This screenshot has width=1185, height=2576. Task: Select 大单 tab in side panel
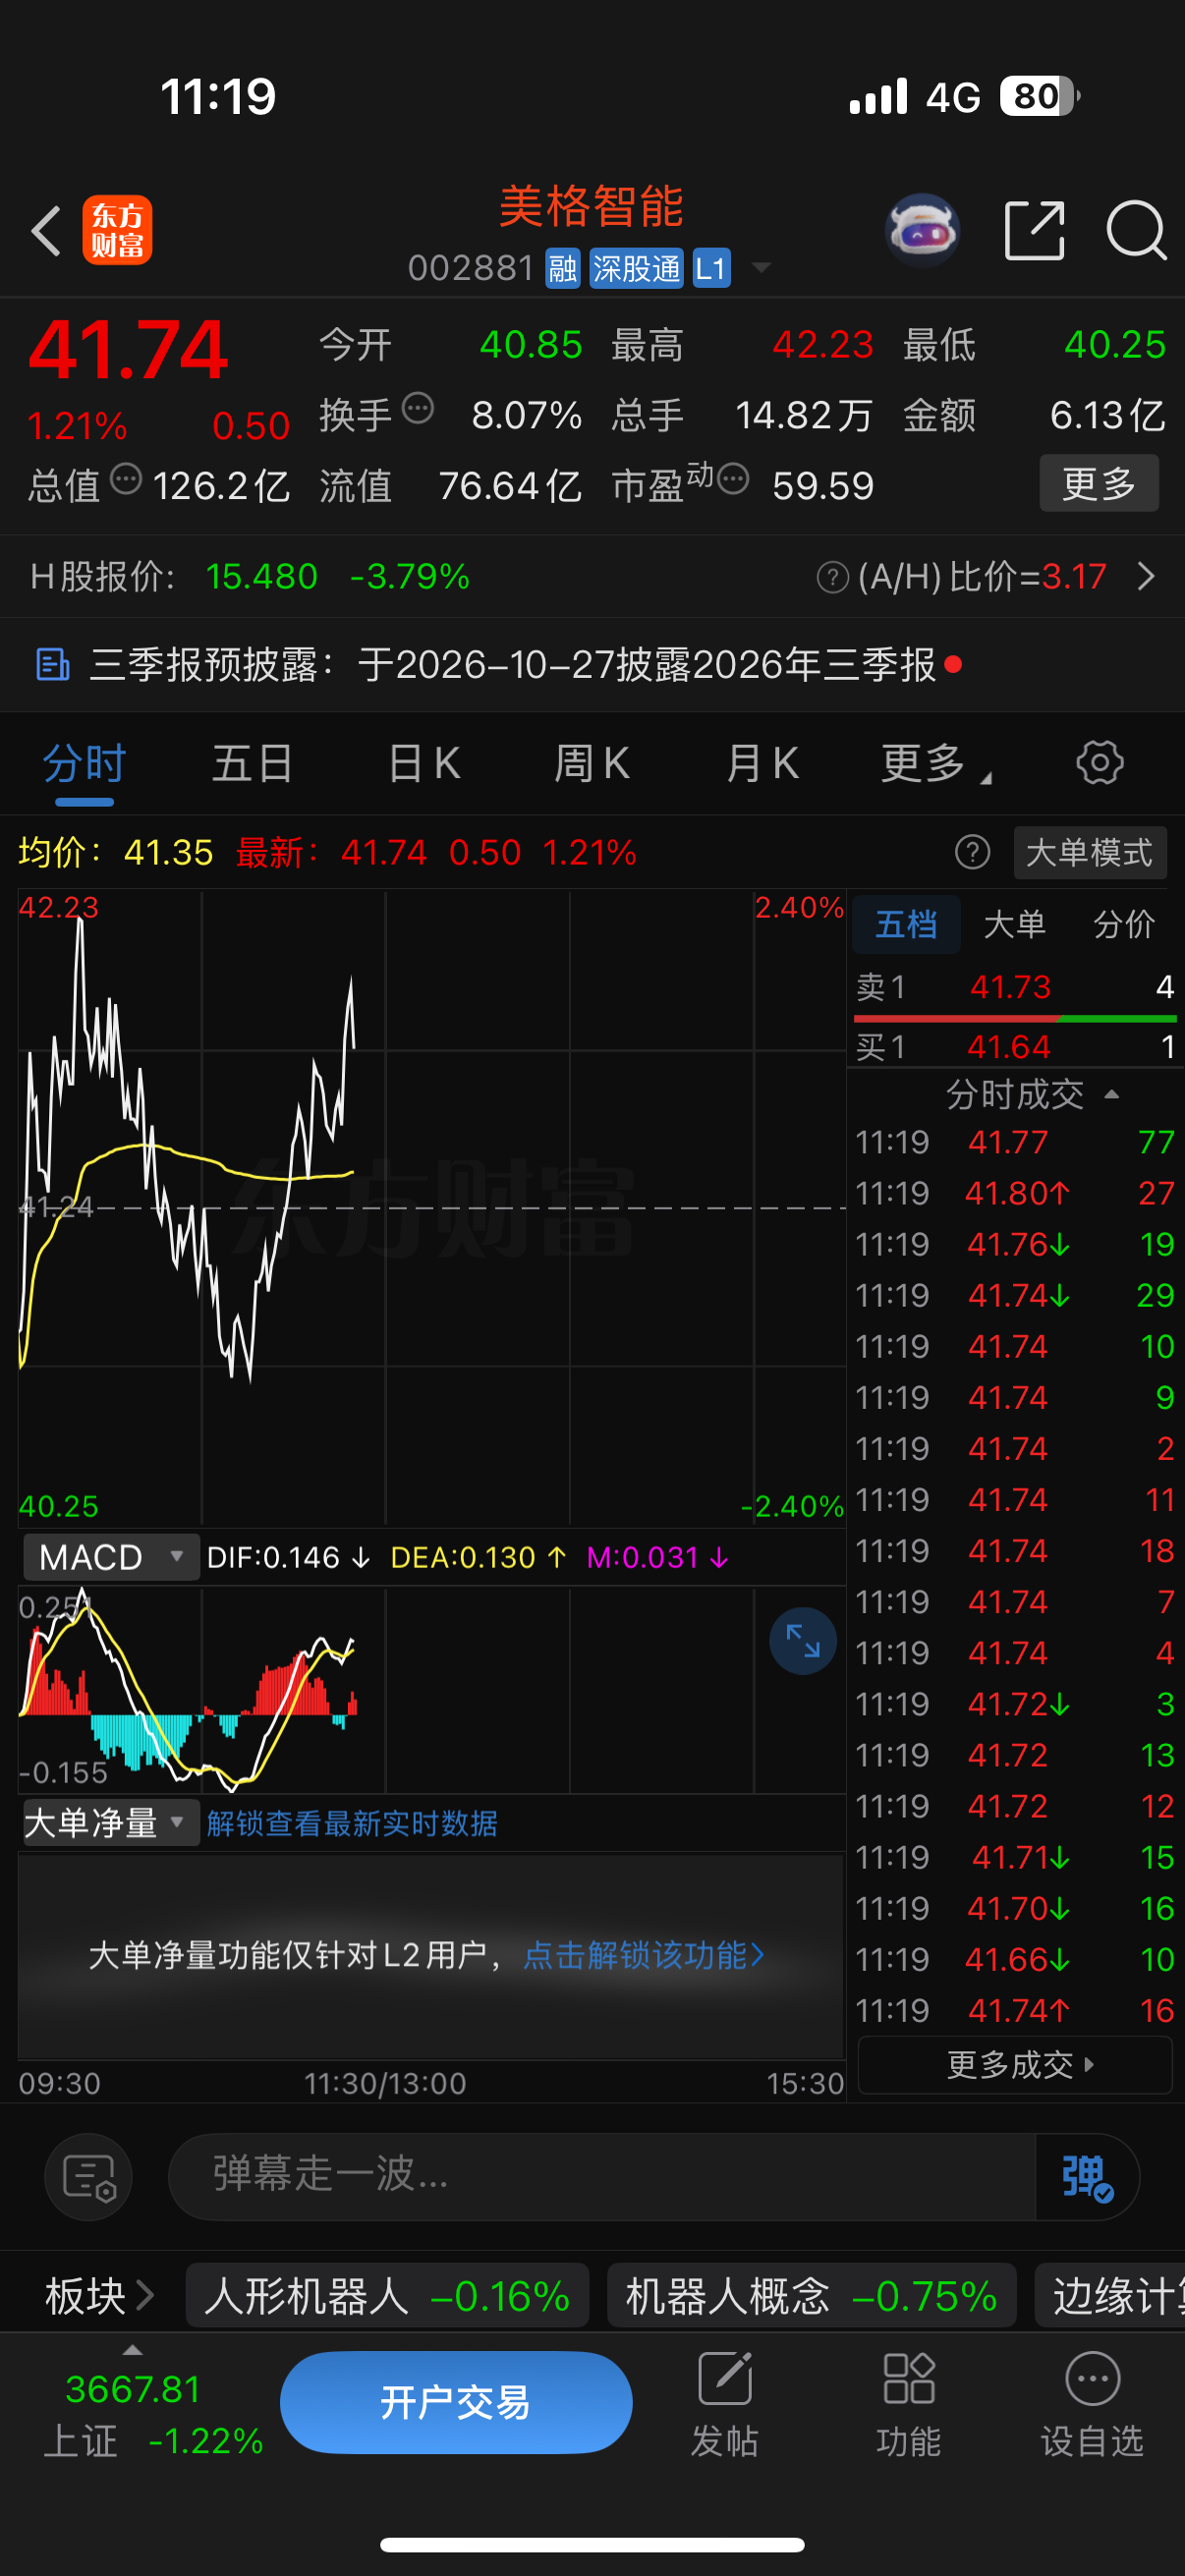pos(1014,924)
